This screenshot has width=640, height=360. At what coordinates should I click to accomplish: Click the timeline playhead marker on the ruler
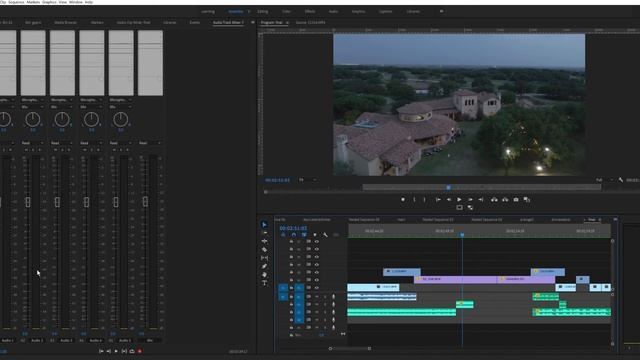pyautogui.click(x=462, y=235)
